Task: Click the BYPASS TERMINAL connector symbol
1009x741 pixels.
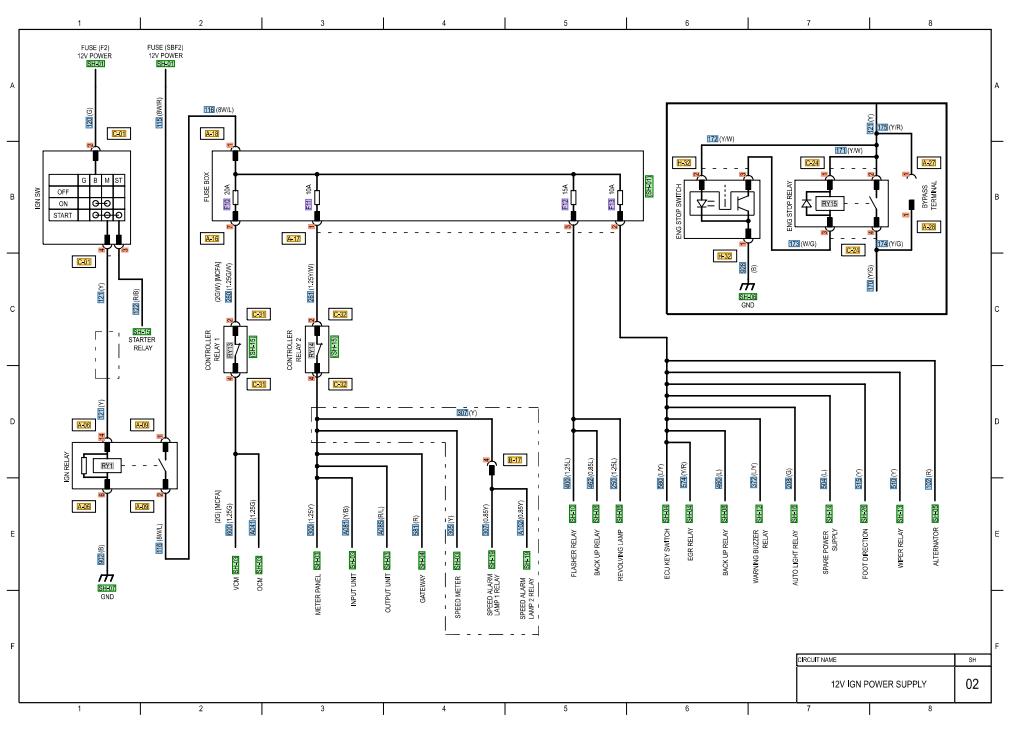Action: pyautogui.click(x=912, y=204)
